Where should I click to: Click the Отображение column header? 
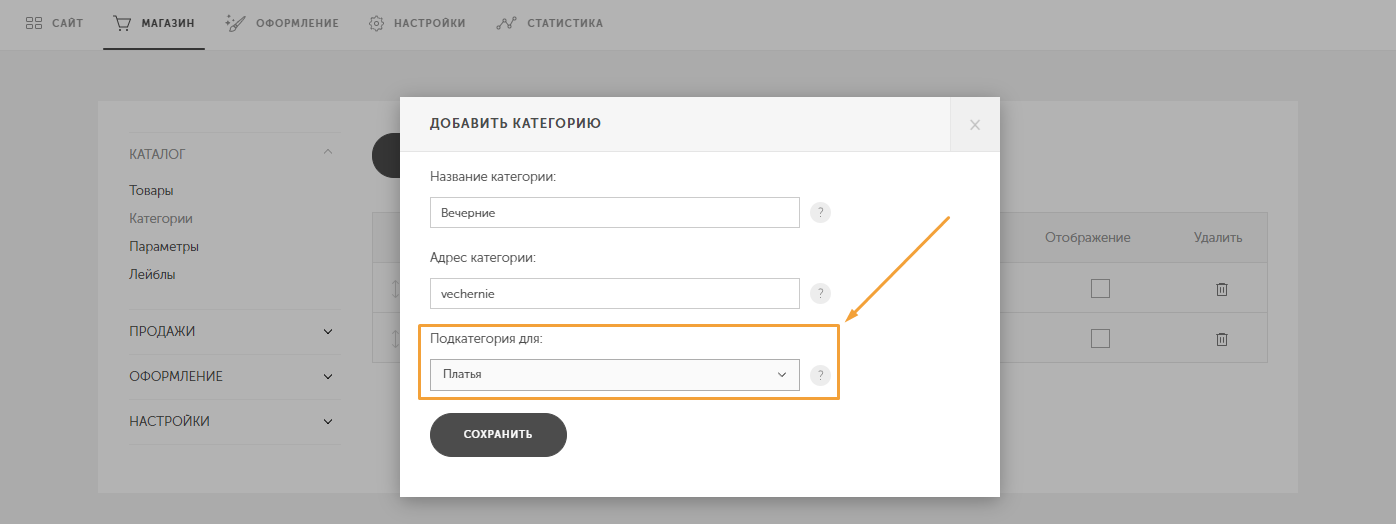click(1088, 238)
